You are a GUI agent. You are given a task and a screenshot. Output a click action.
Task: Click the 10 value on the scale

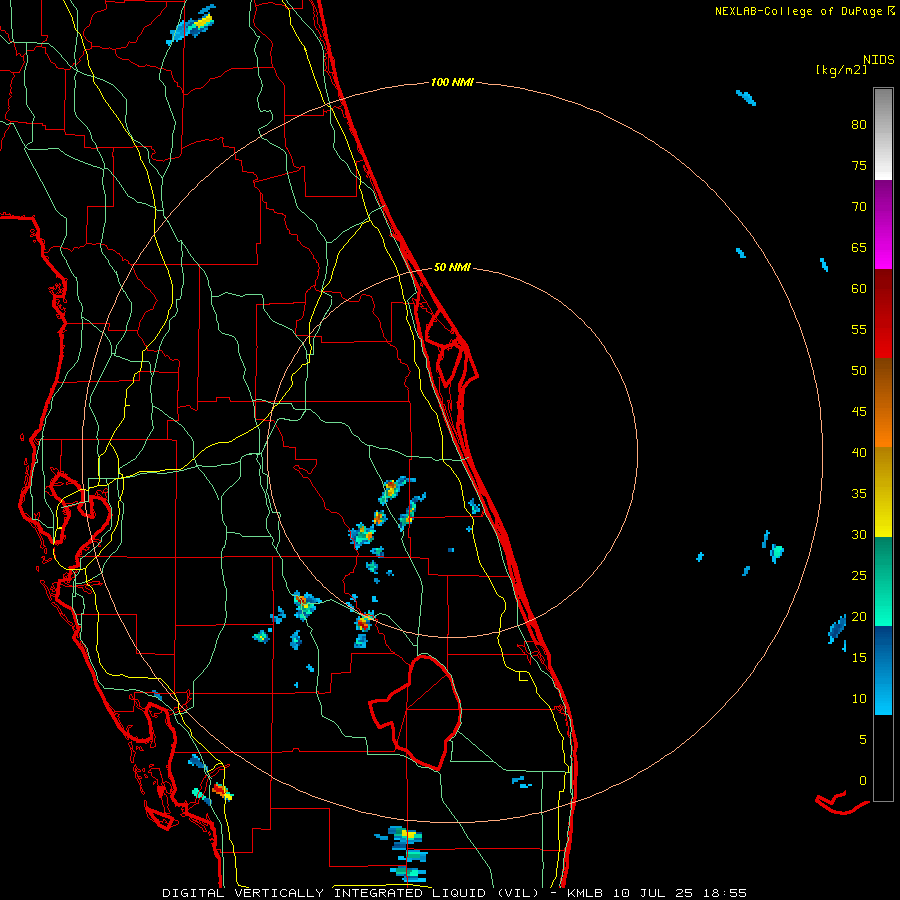tap(859, 699)
